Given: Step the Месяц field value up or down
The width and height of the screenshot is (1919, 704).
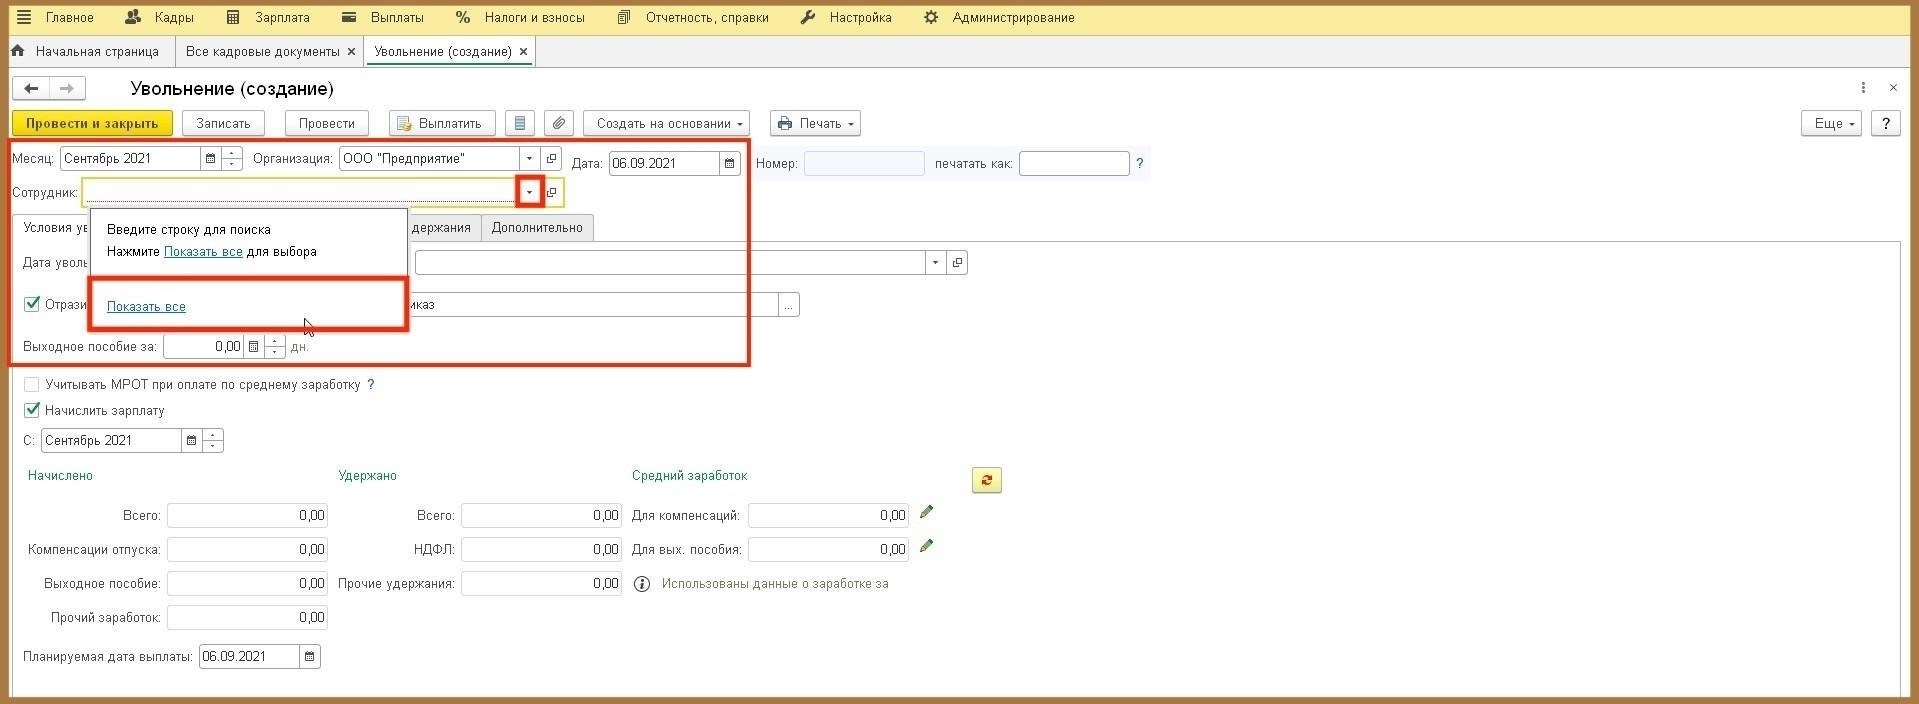Looking at the screenshot, I should [x=232, y=158].
